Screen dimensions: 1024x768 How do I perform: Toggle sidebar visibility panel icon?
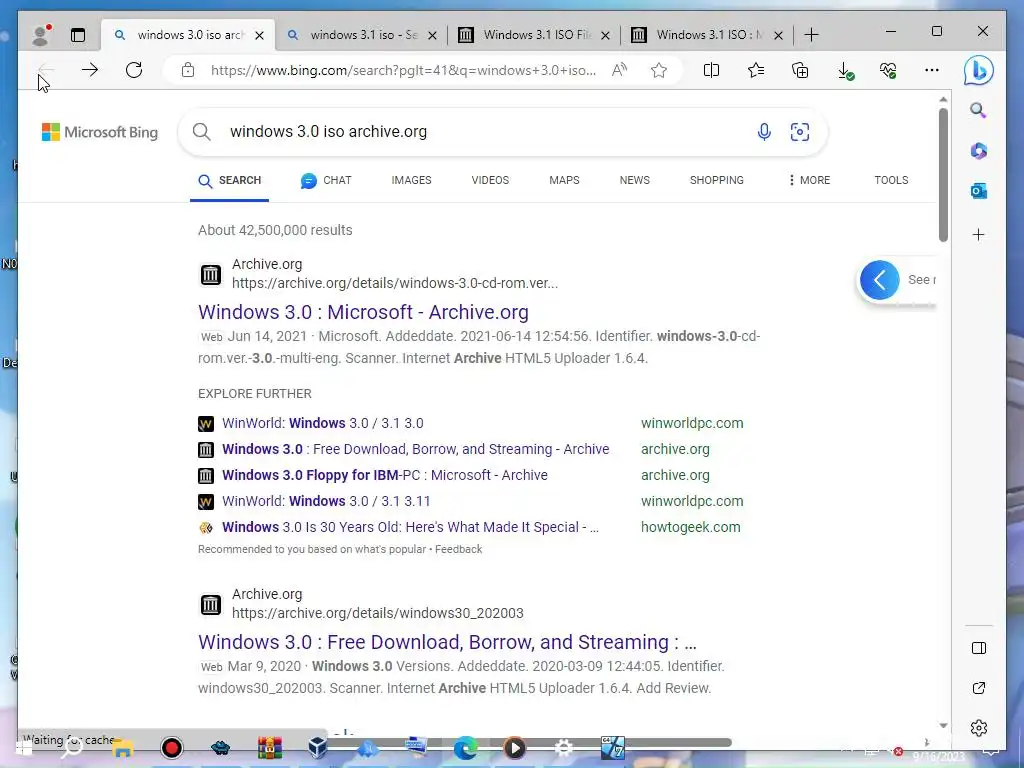point(979,648)
